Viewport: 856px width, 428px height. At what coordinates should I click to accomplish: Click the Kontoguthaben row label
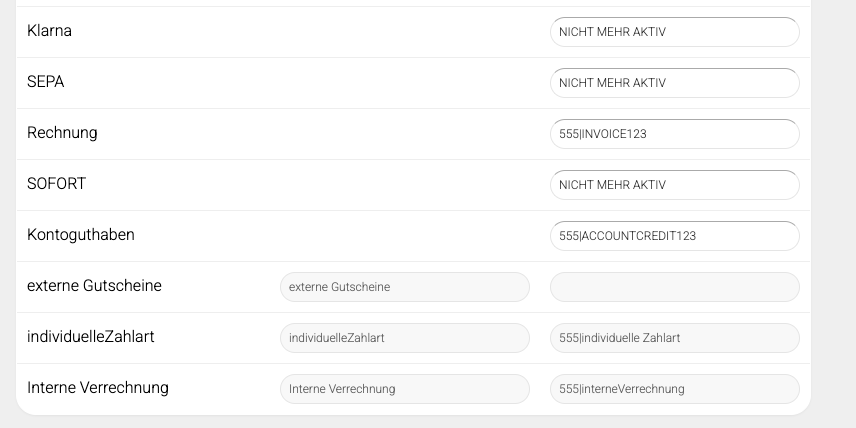(80, 235)
